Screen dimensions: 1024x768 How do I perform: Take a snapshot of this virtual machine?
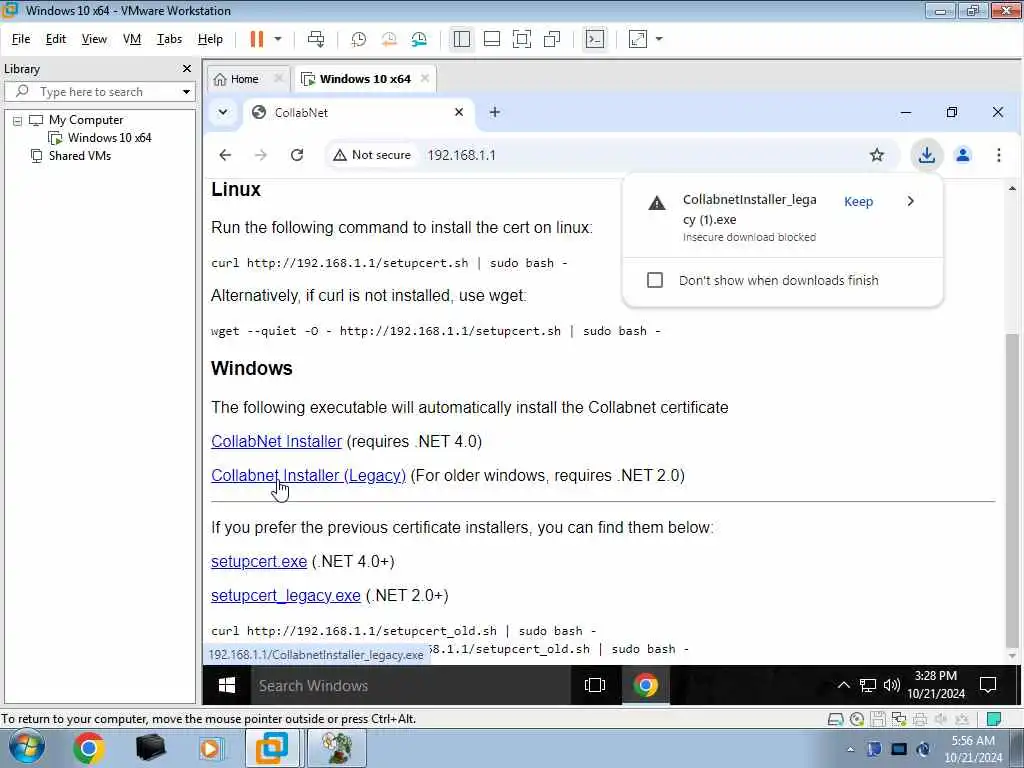point(359,39)
